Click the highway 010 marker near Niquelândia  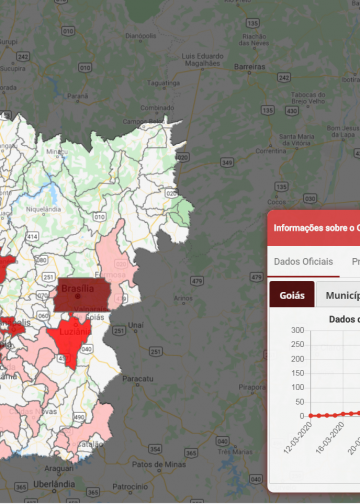click(100, 217)
